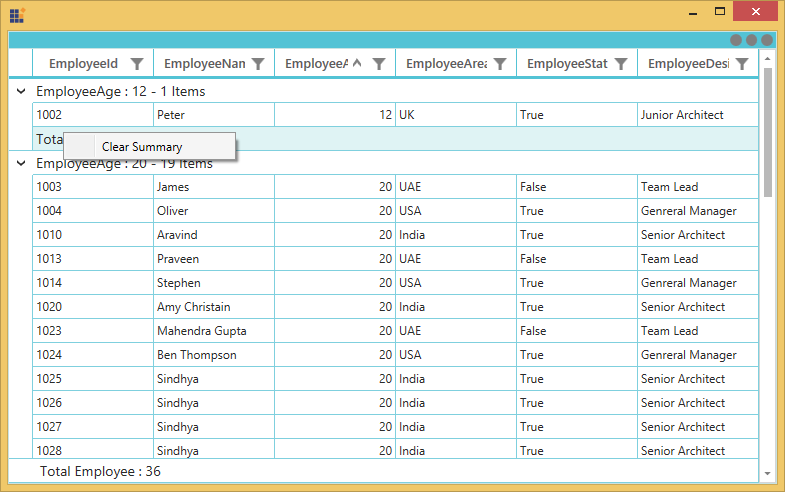Sort by EmployeeArea column header
Viewport: 785px width, 492px height.
pyautogui.click(x=447, y=64)
